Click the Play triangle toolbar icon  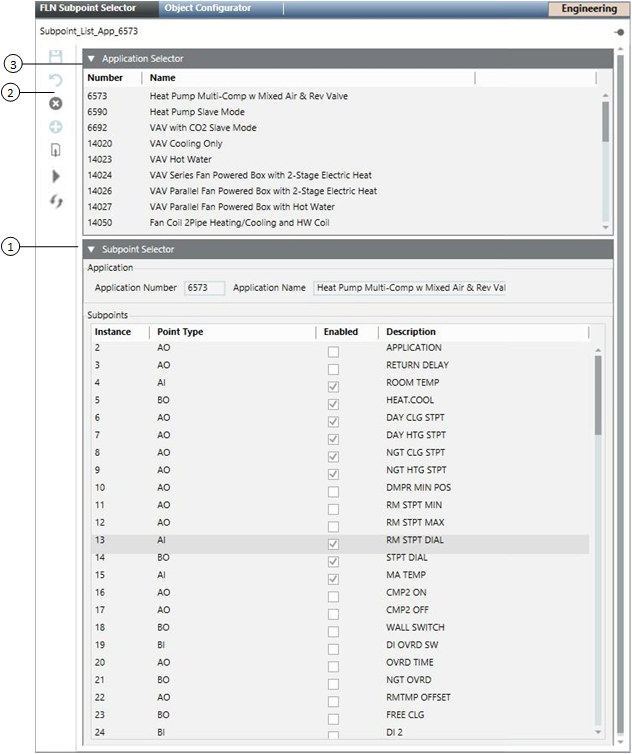56,176
